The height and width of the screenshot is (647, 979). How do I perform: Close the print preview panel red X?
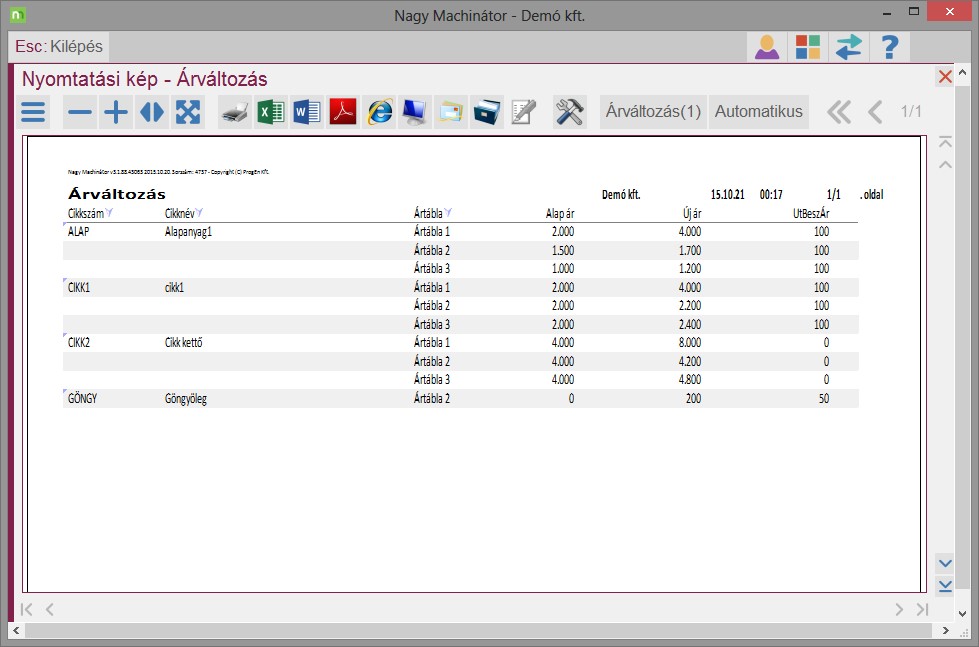[945, 77]
